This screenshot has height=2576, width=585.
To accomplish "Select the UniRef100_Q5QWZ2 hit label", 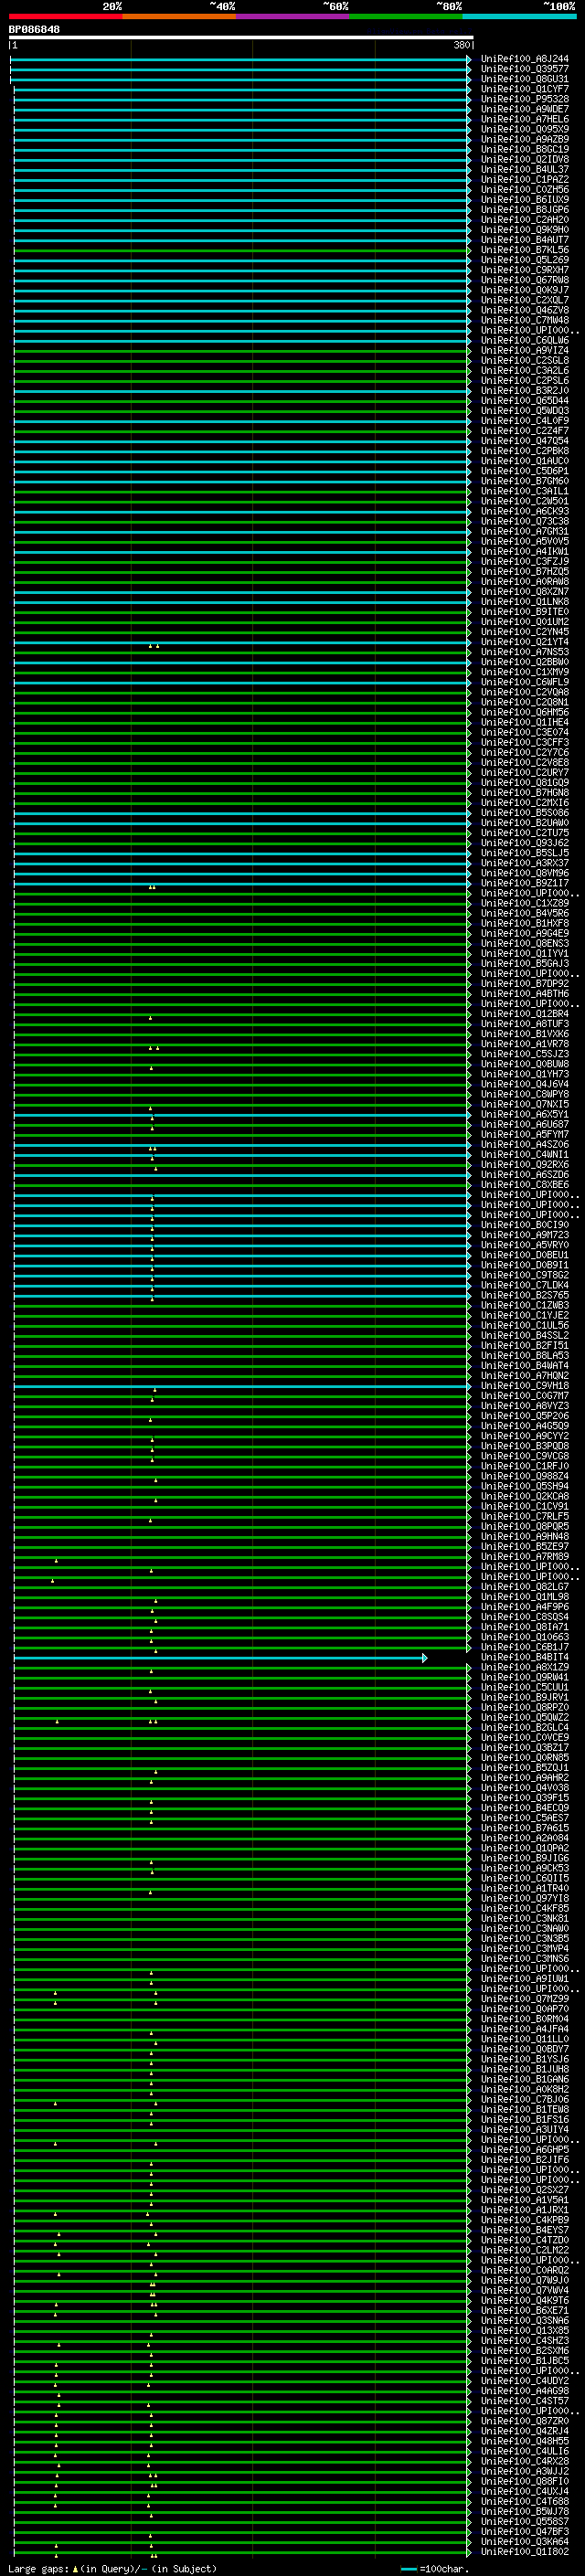I will click(524, 1717).
